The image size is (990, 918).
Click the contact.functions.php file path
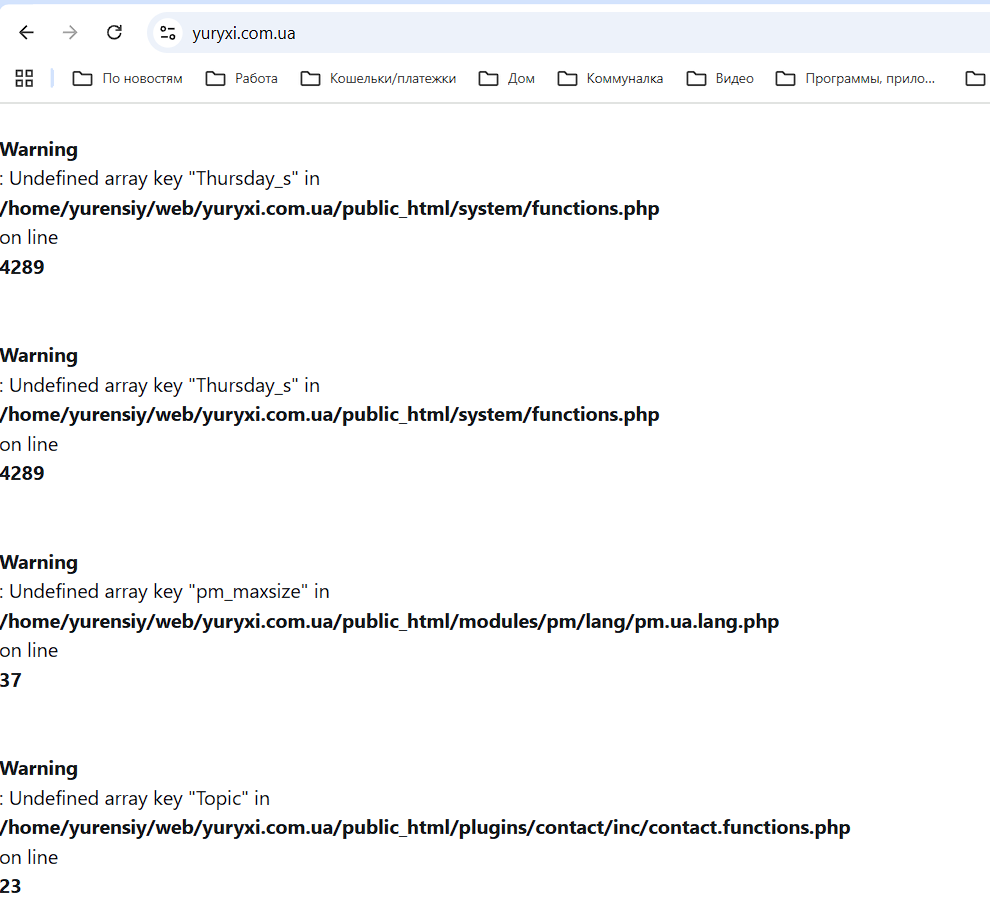(425, 828)
